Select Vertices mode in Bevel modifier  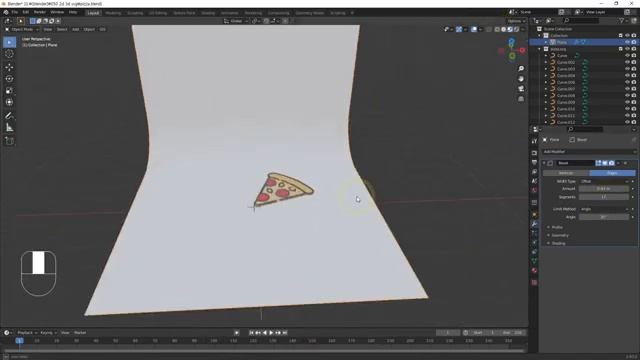click(566, 173)
